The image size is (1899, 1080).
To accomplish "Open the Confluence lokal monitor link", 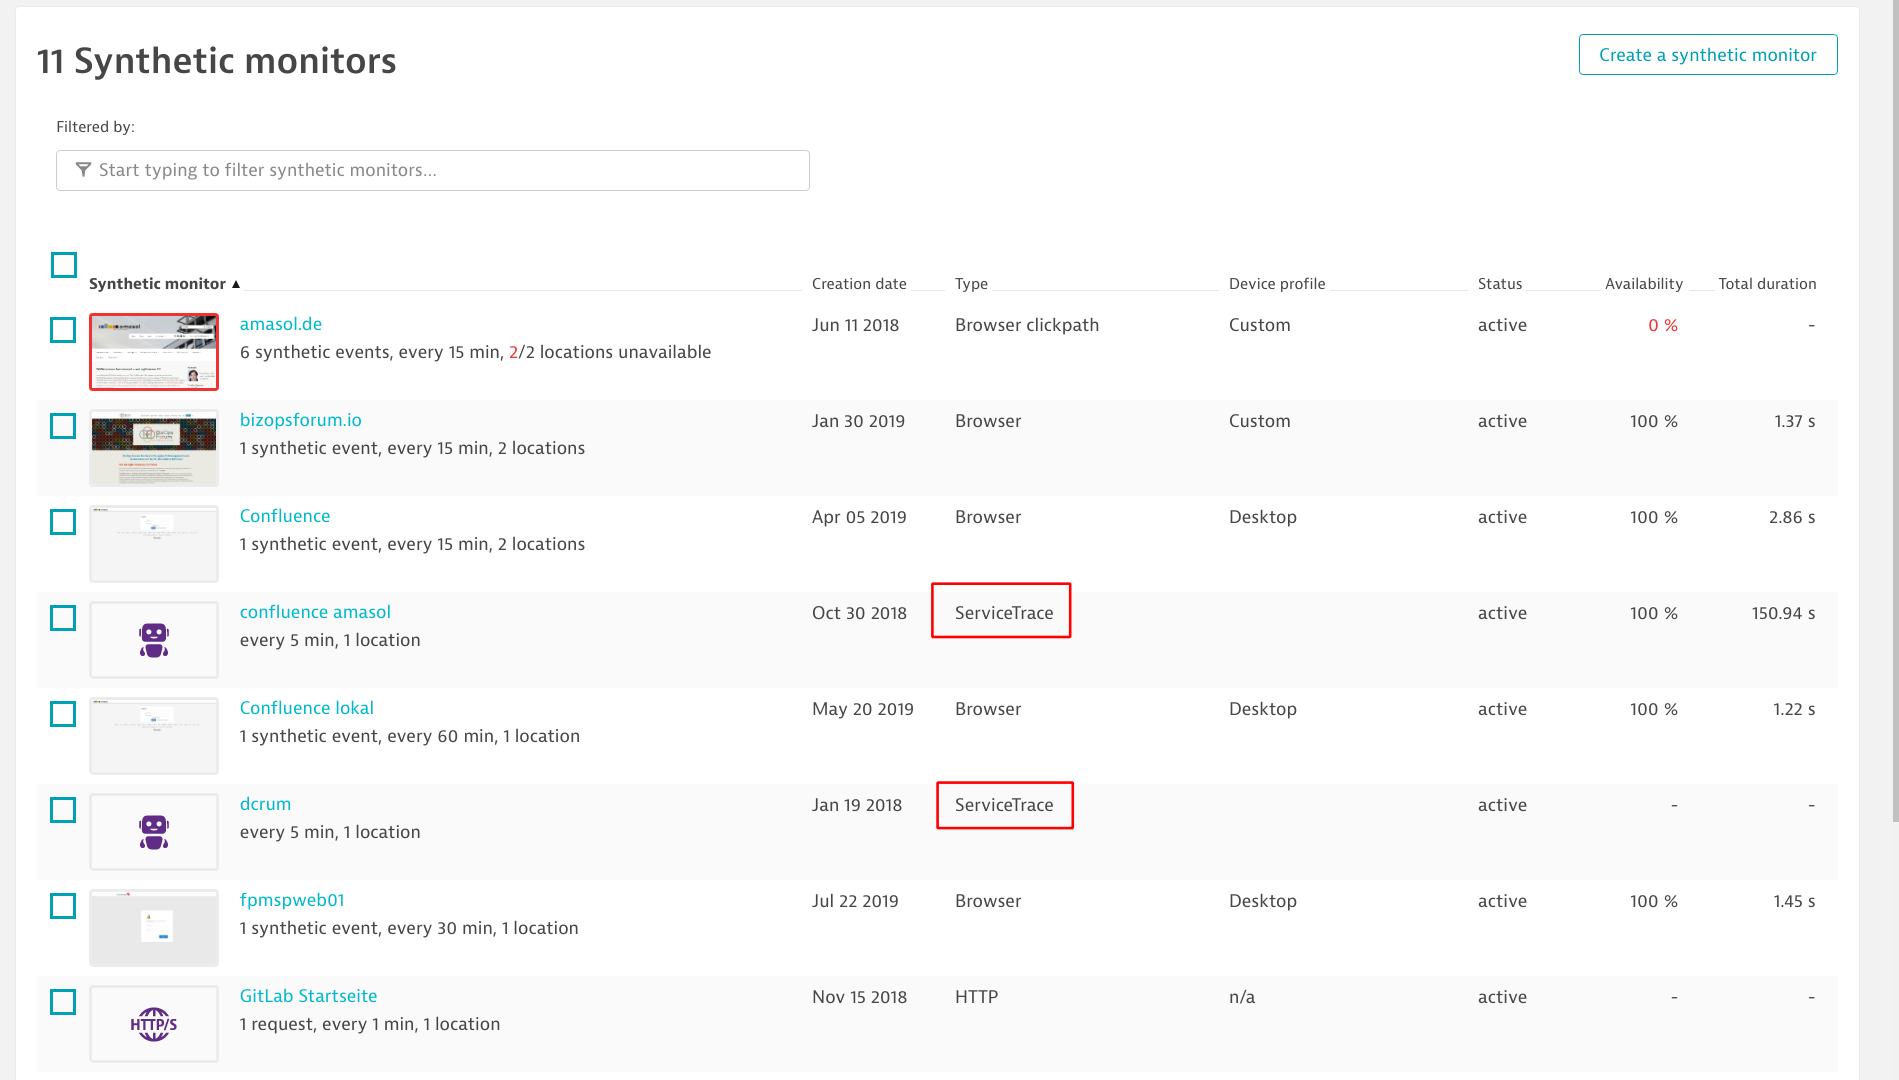I will coord(307,708).
